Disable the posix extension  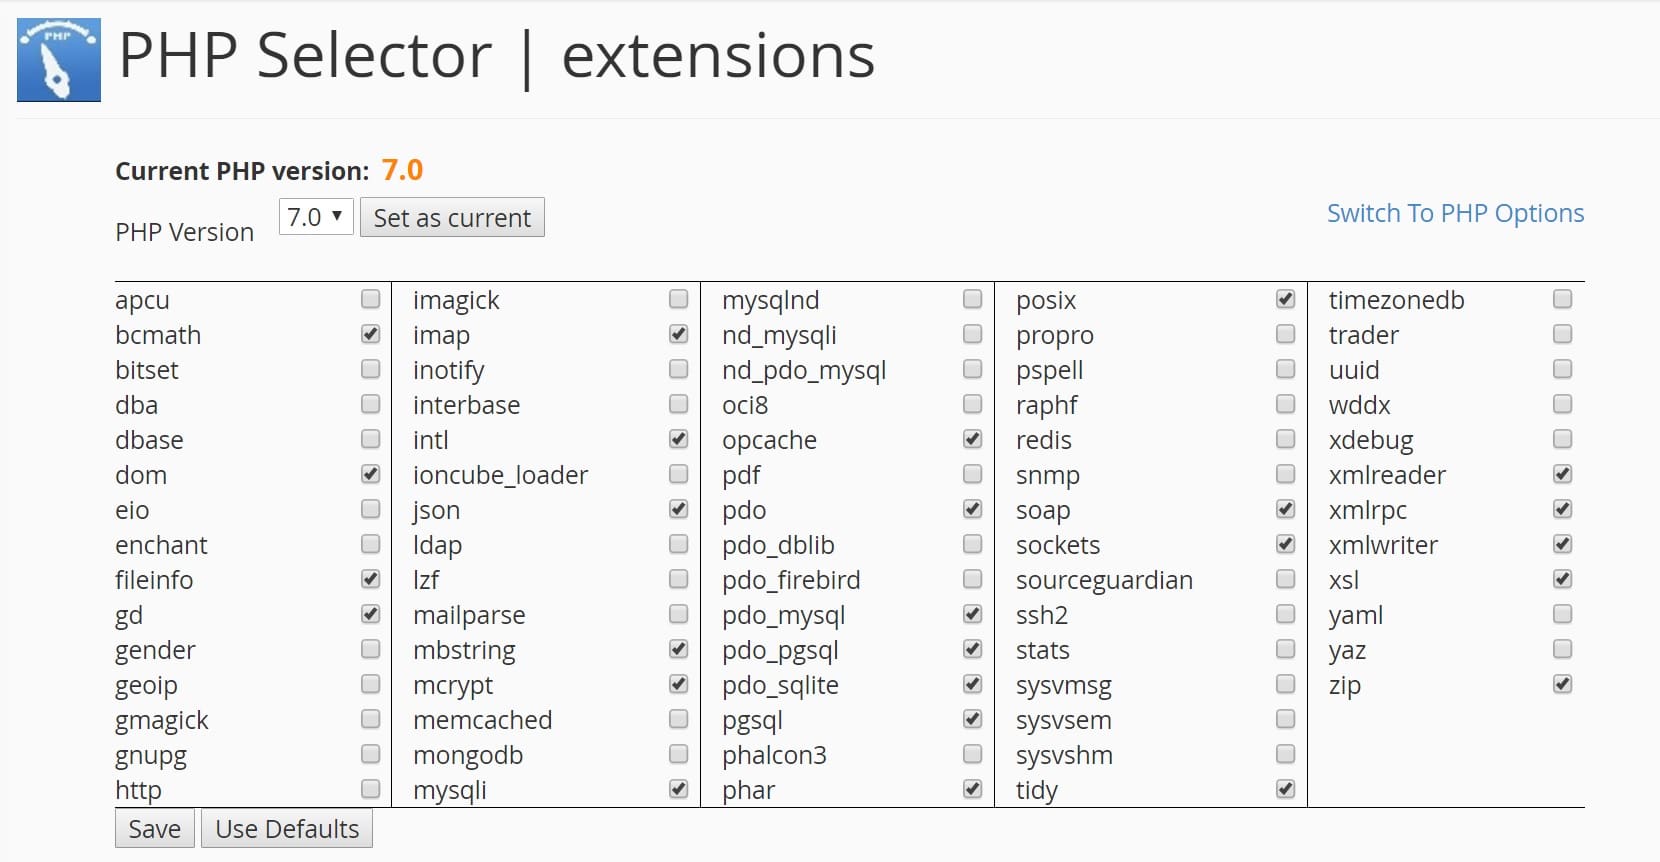1284,299
